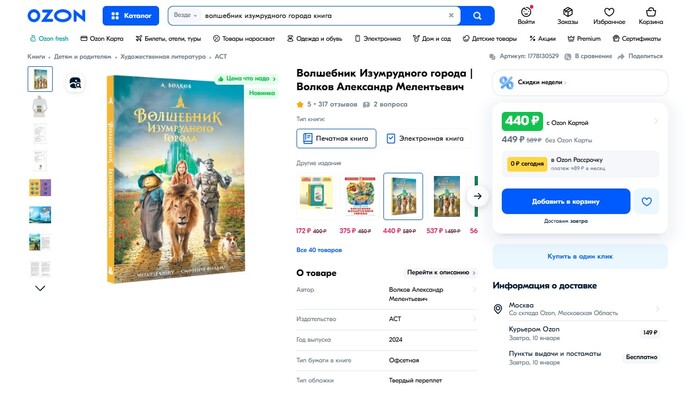The height and width of the screenshot is (402, 700).
Task: Click the search magnifier button
Action: click(478, 16)
